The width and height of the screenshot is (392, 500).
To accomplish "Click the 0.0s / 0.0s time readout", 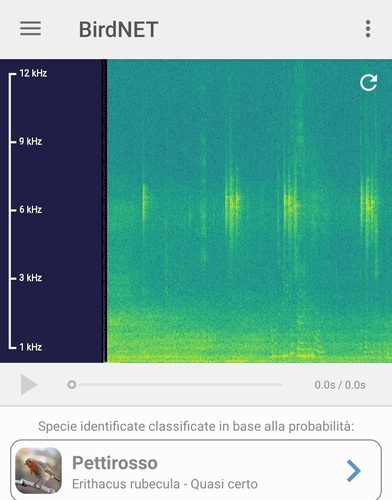I will click(x=340, y=385).
